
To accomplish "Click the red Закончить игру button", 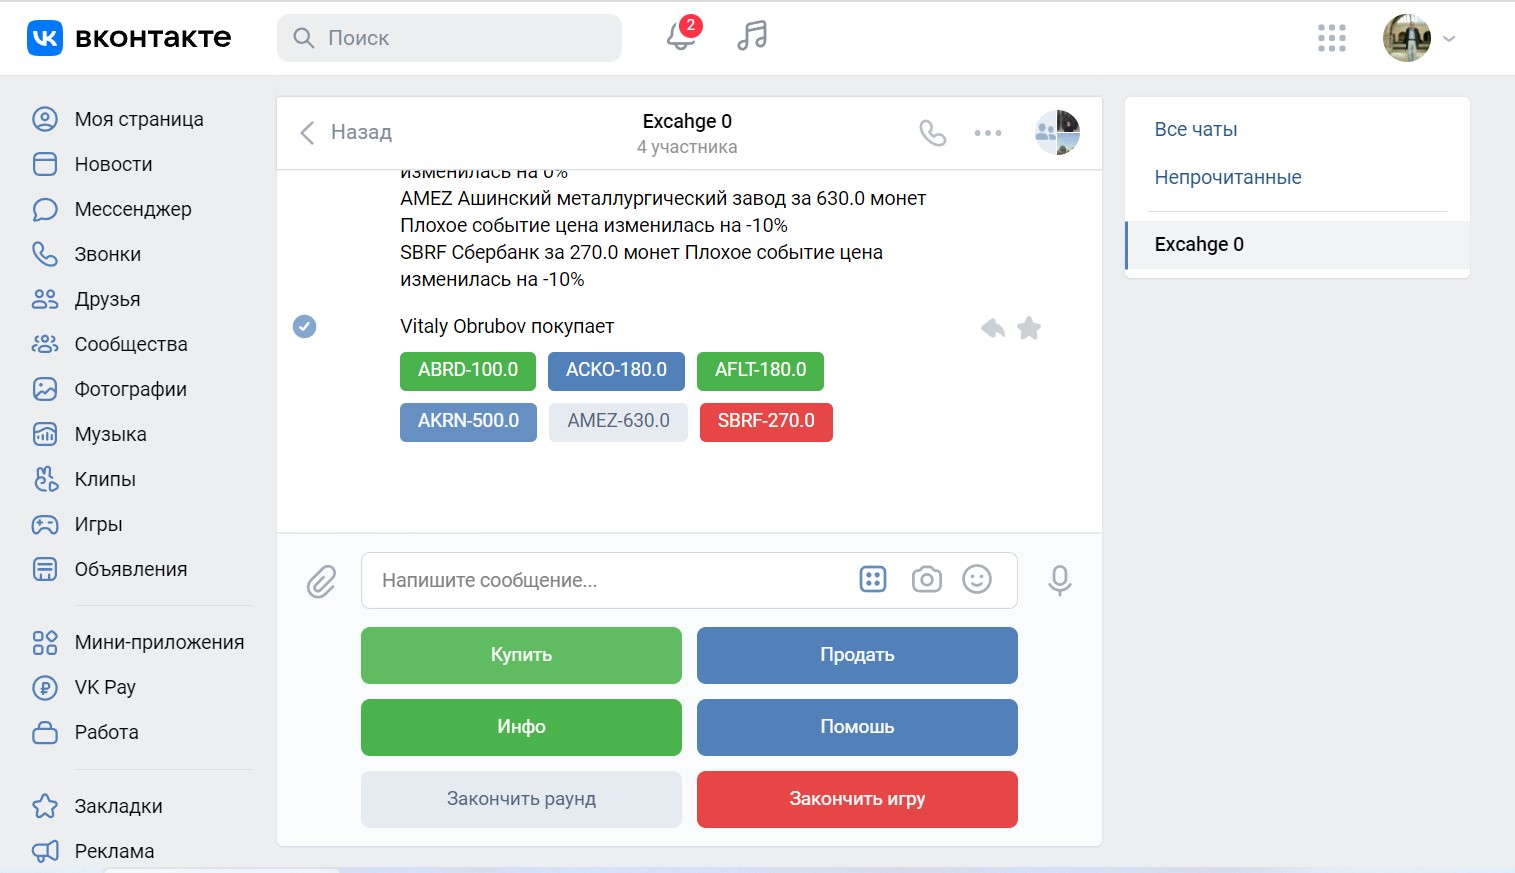I will [x=857, y=799].
